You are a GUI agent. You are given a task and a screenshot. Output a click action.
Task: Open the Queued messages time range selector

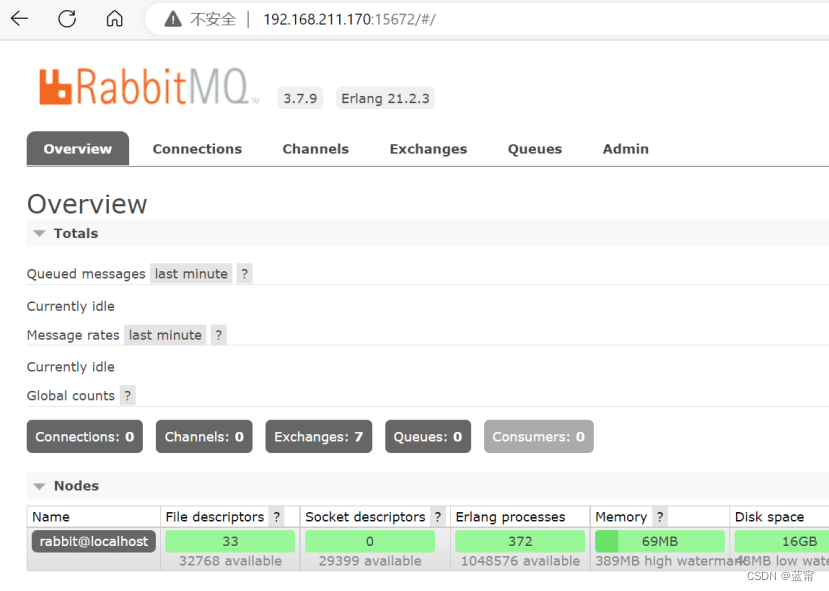click(x=190, y=273)
